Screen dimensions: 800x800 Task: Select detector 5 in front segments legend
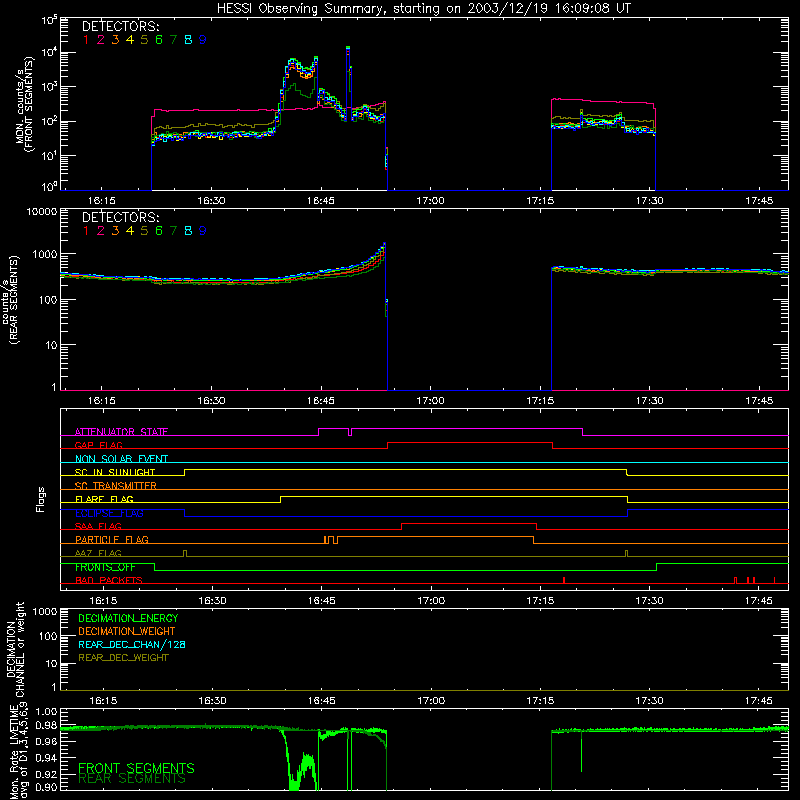coord(144,40)
